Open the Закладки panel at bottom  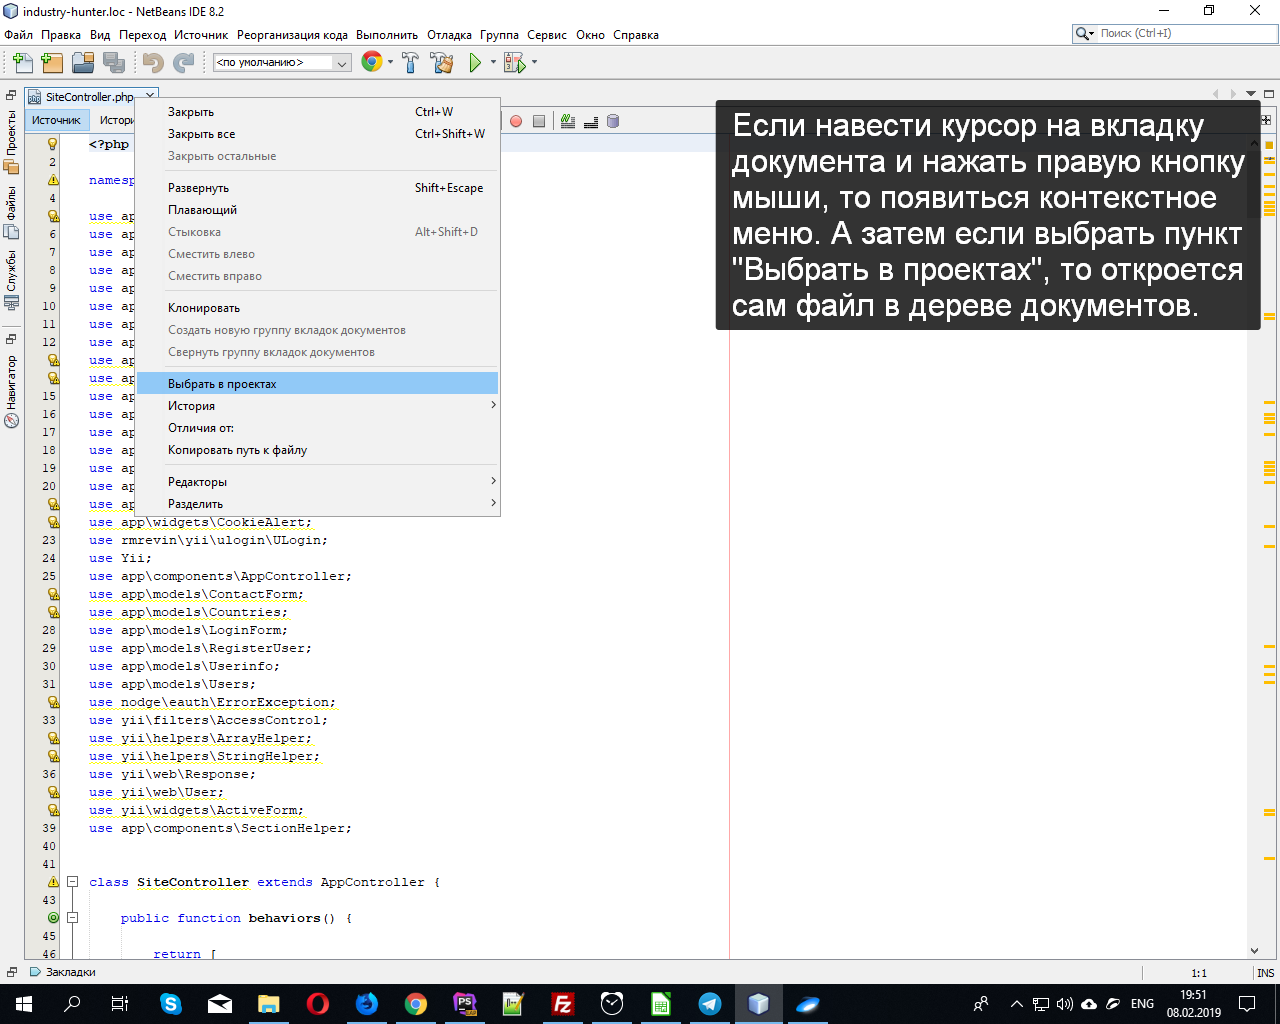(63, 972)
